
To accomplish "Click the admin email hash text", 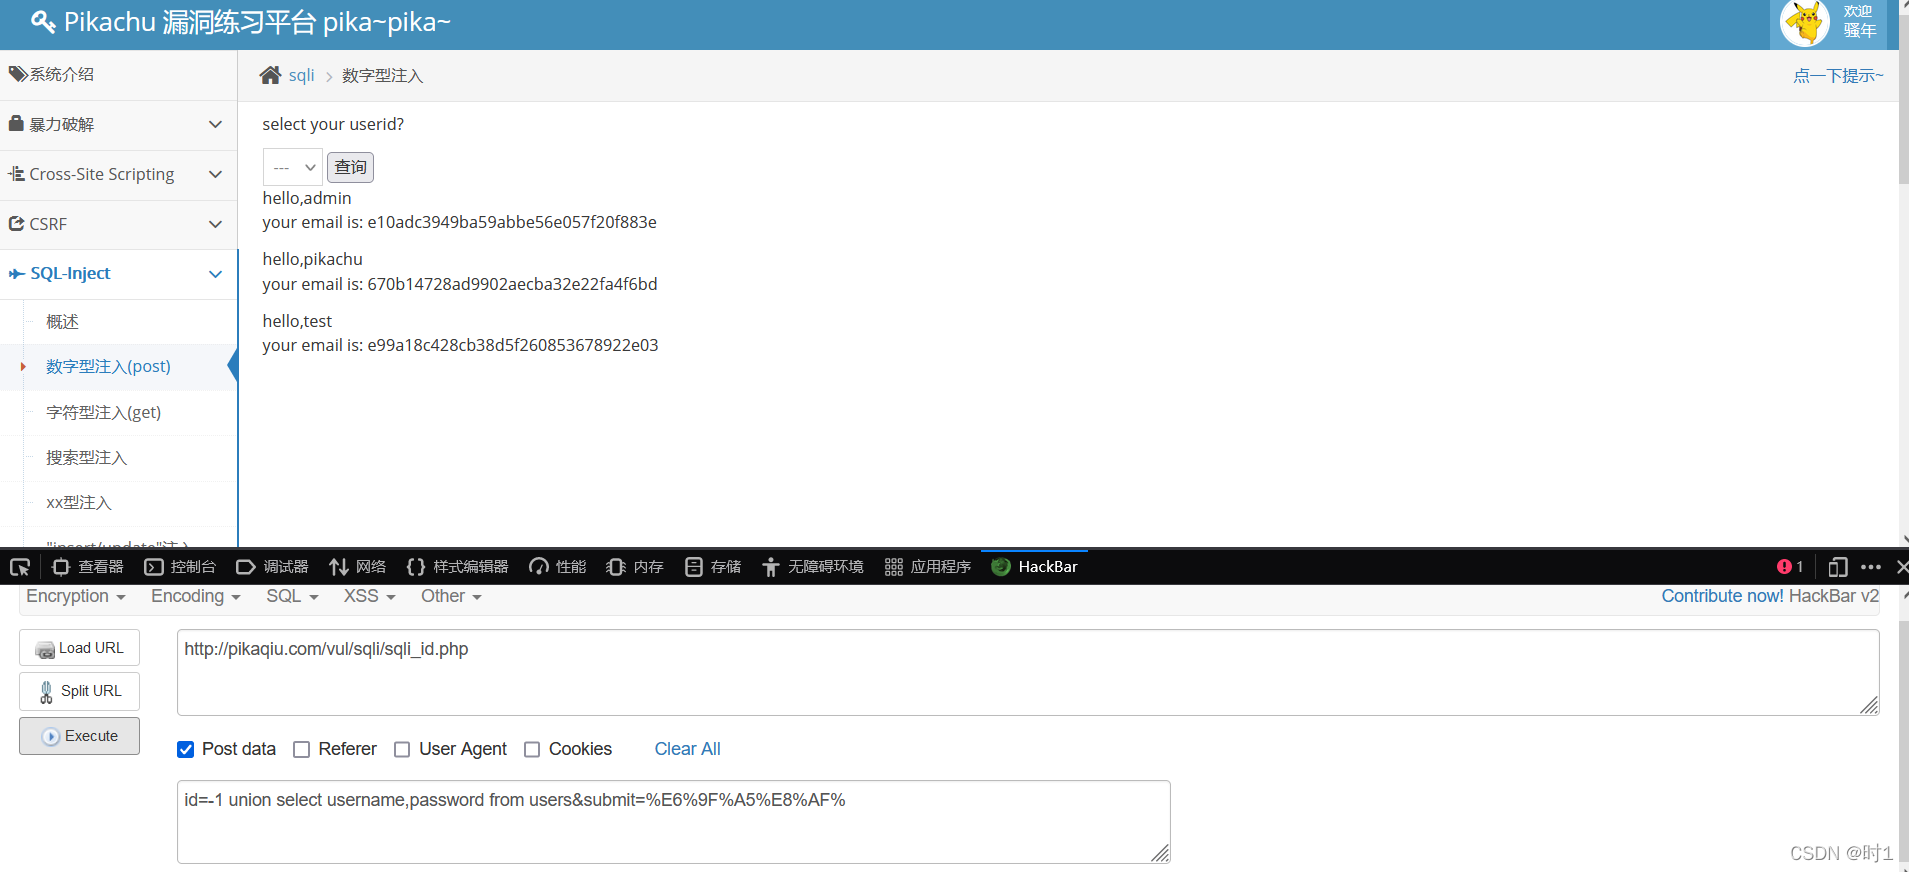I will point(512,222).
